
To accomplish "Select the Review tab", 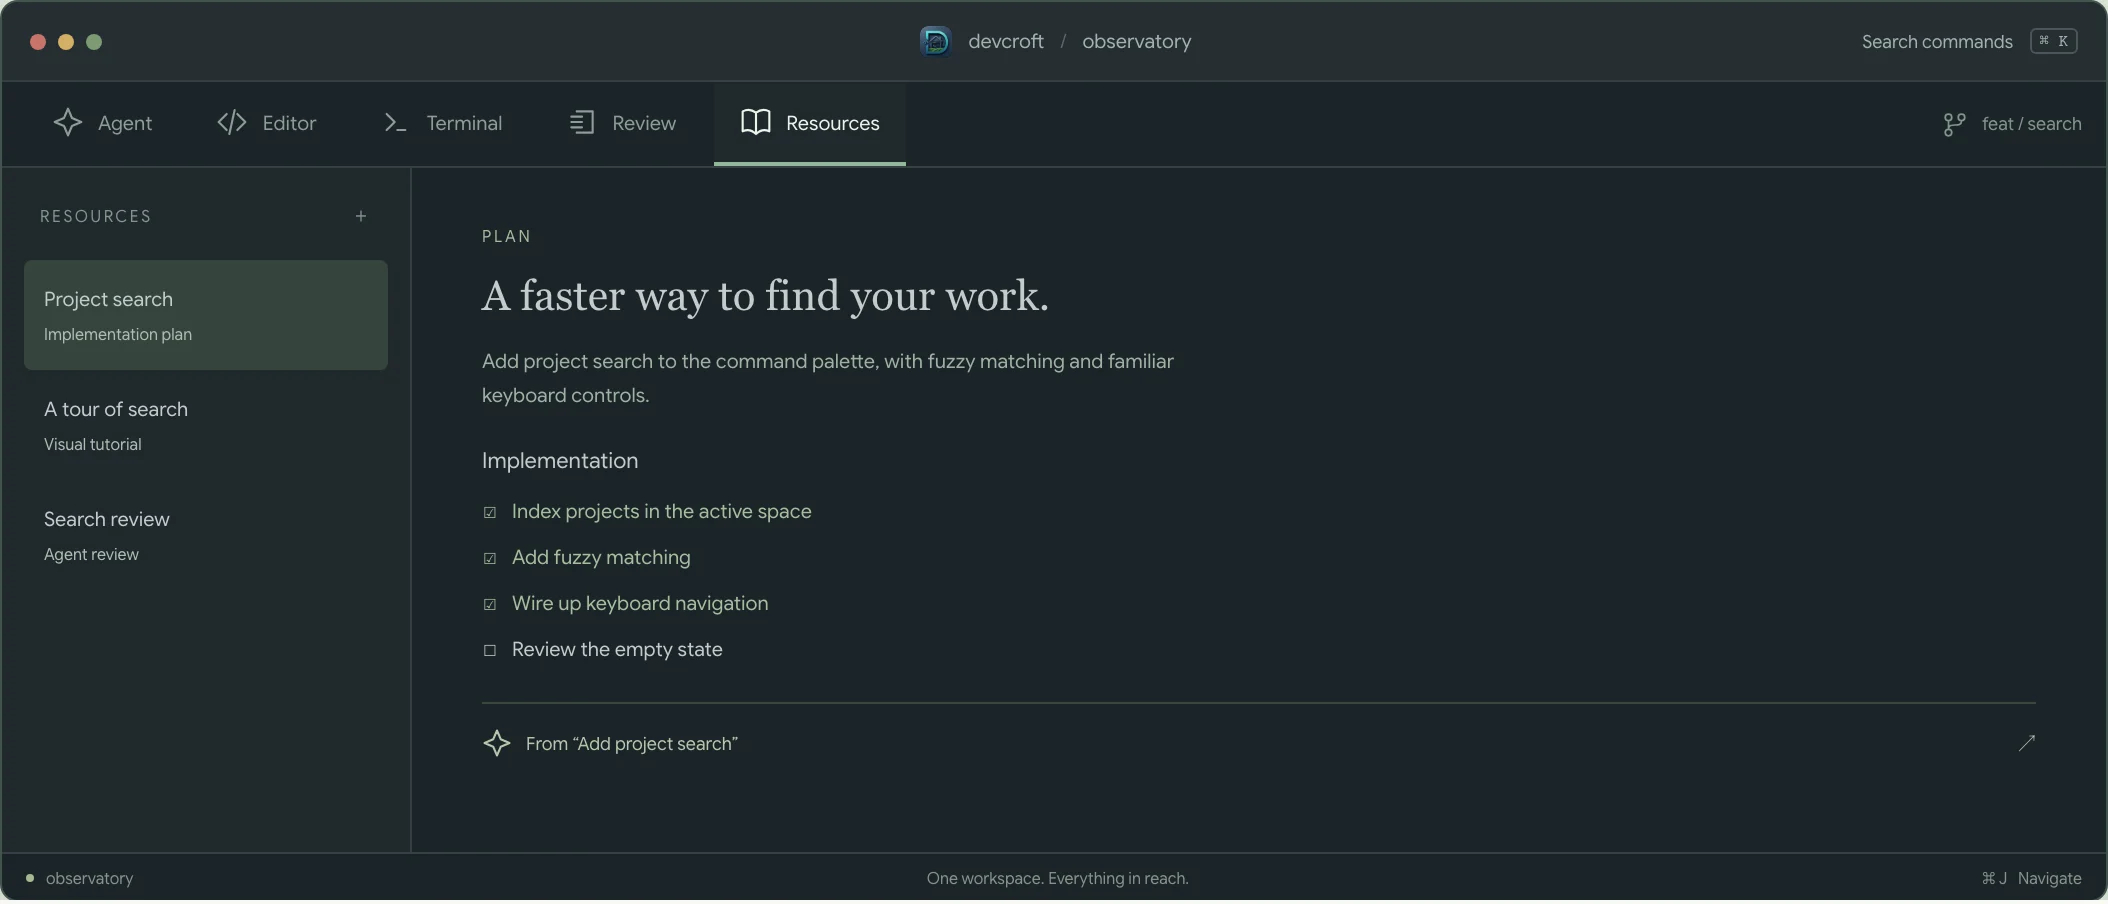I will point(623,123).
